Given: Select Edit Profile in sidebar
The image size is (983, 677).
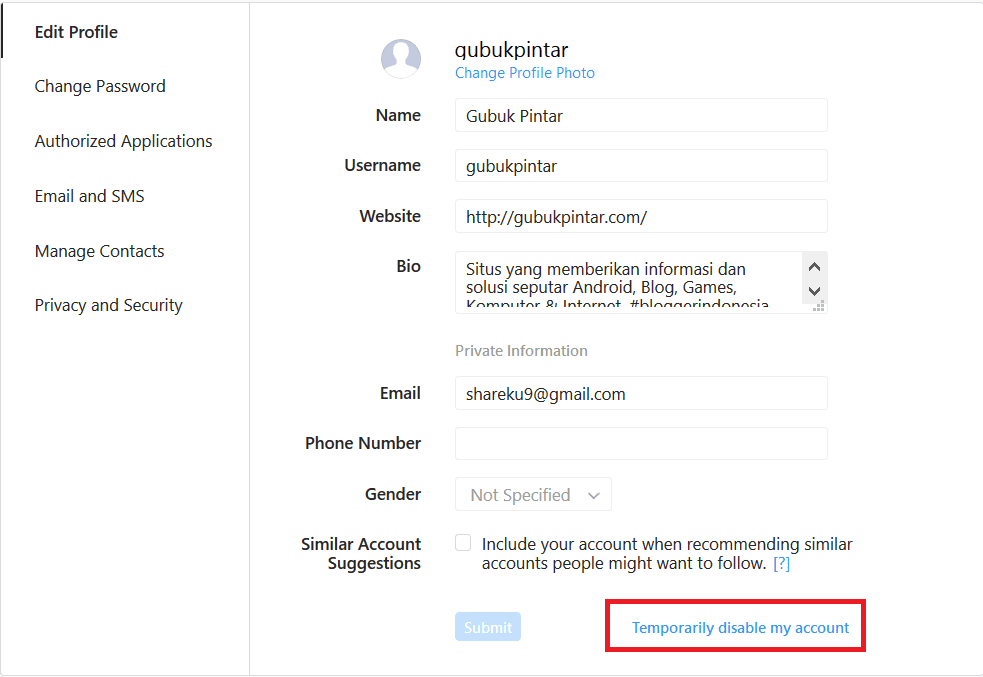Looking at the screenshot, I should click(76, 32).
